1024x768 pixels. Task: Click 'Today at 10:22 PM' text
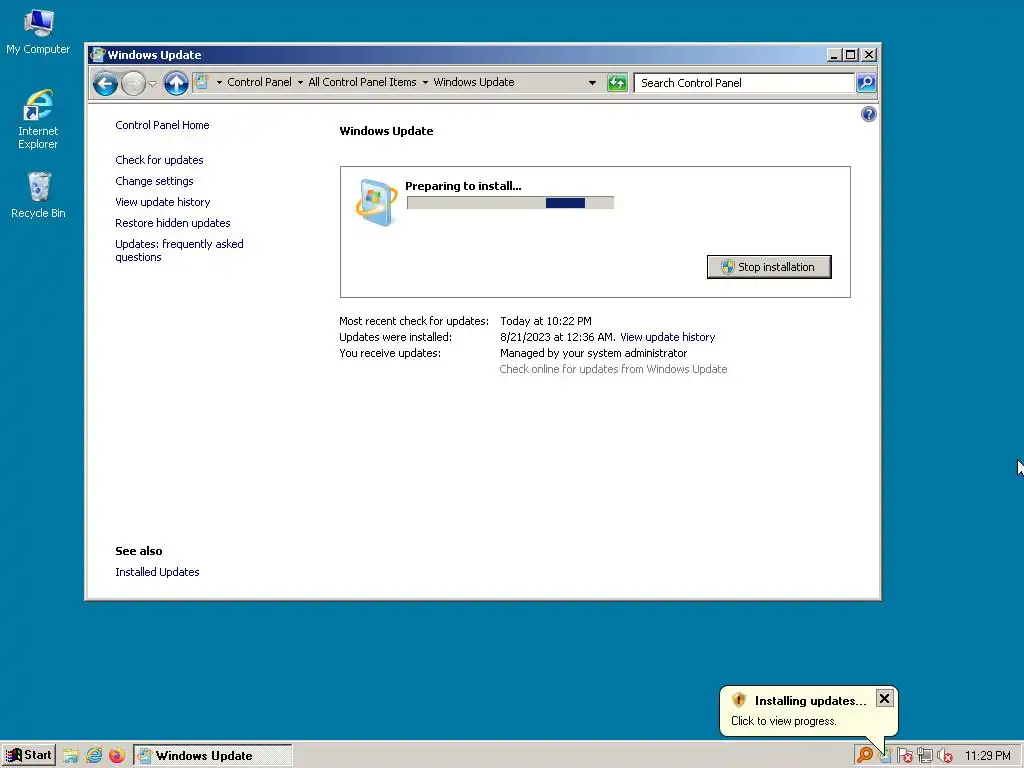546,321
